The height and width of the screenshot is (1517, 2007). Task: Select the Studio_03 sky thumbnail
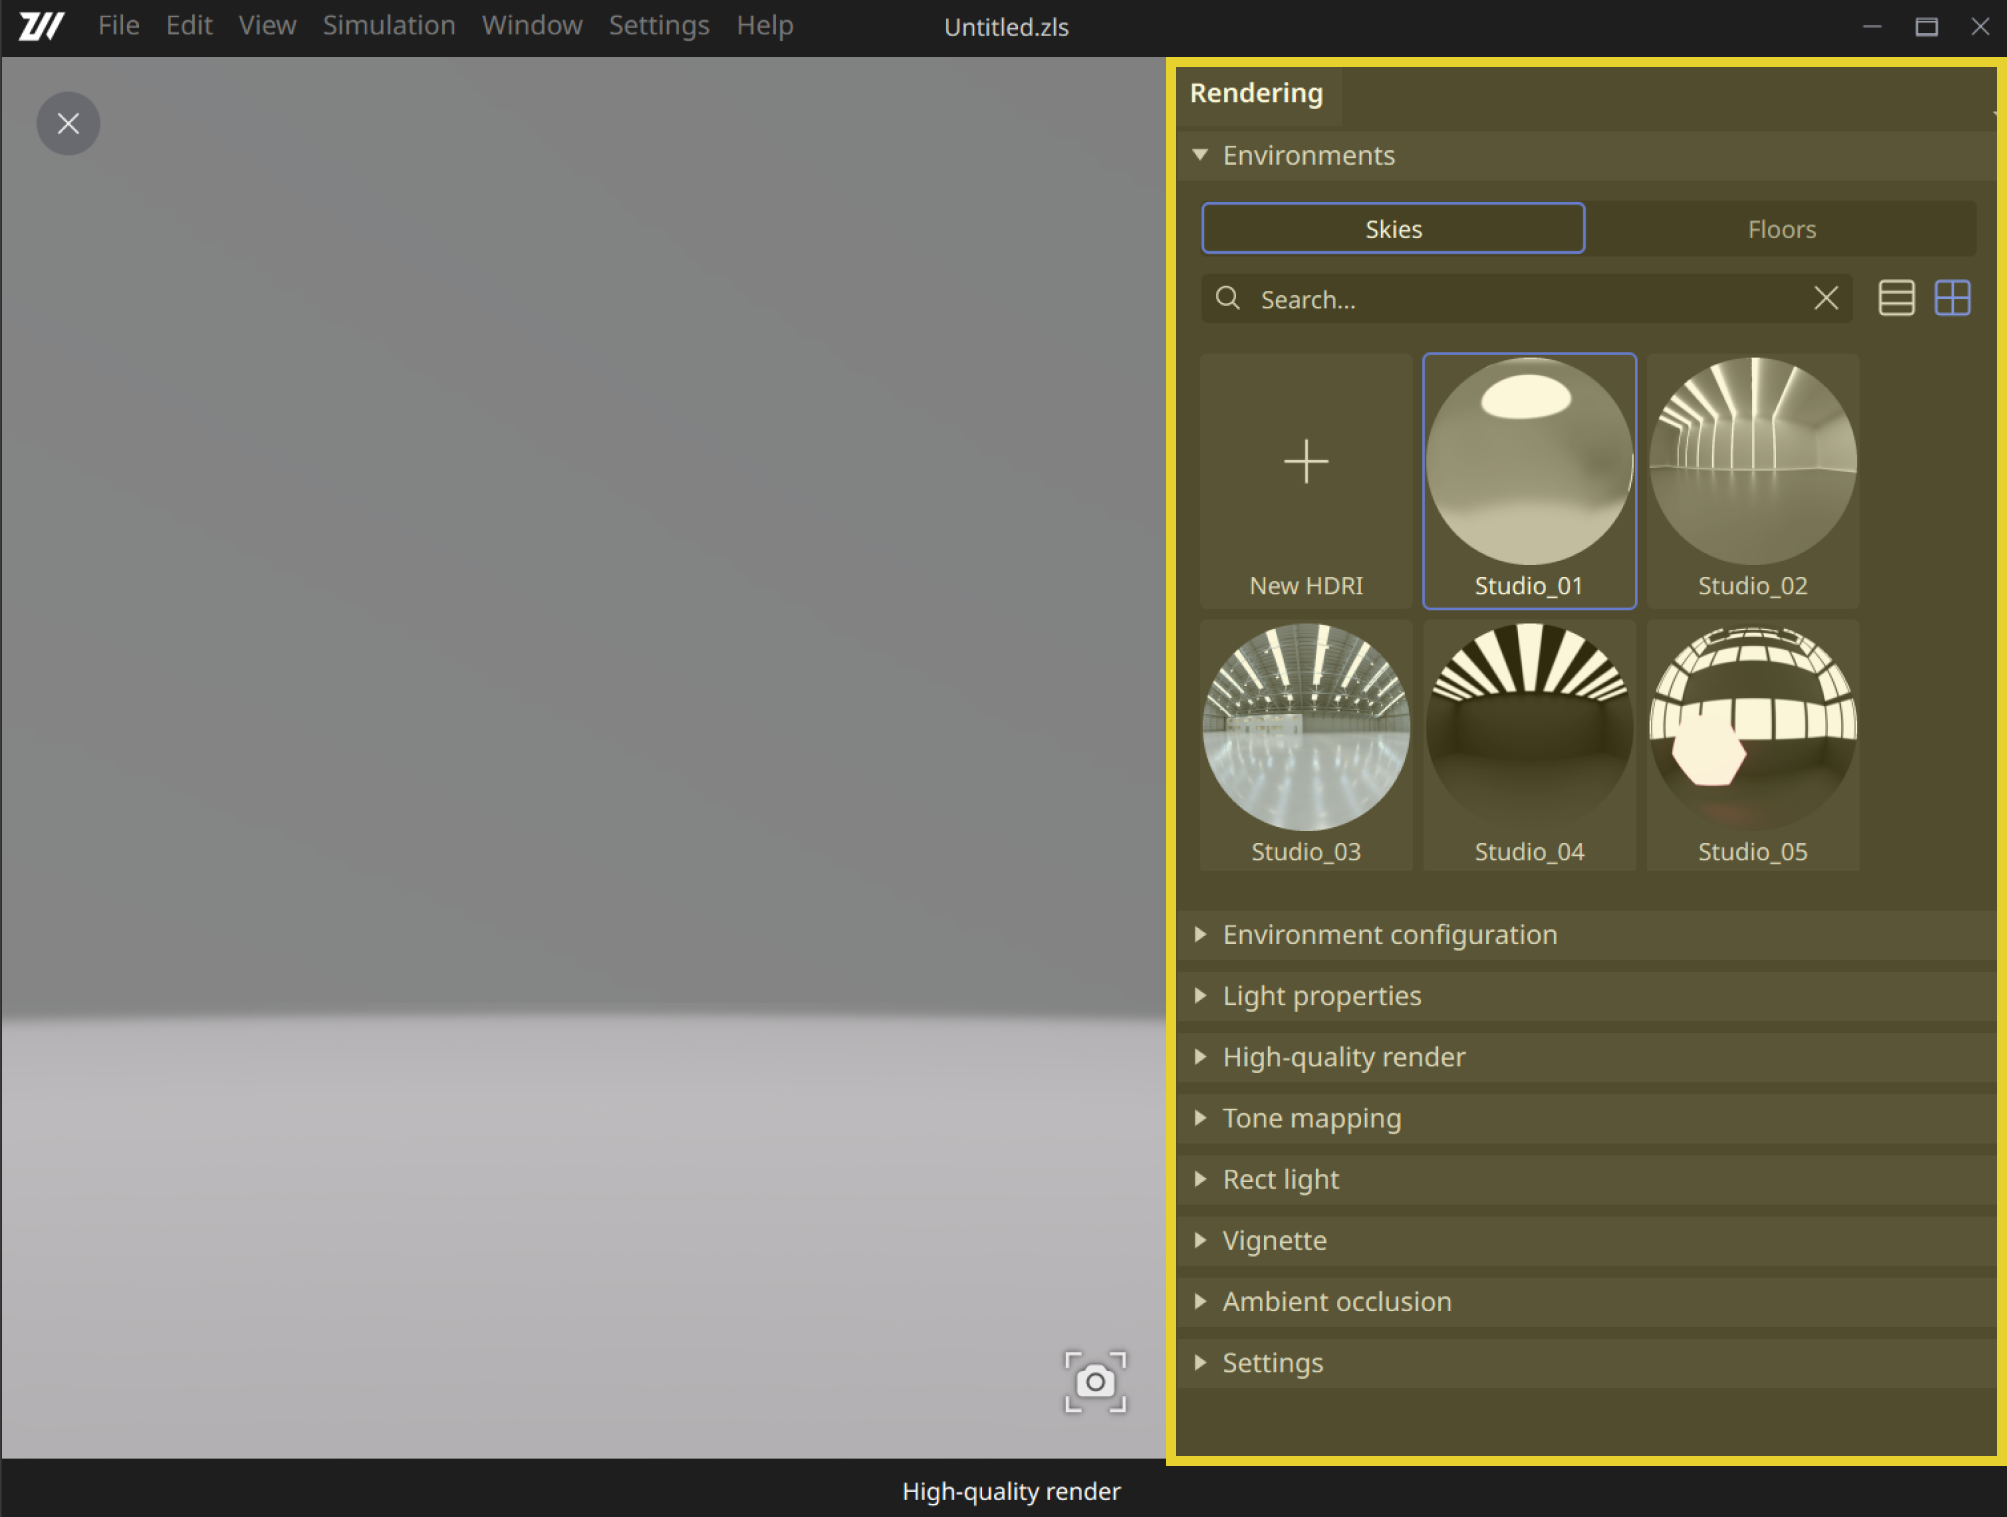tap(1305, 745)
